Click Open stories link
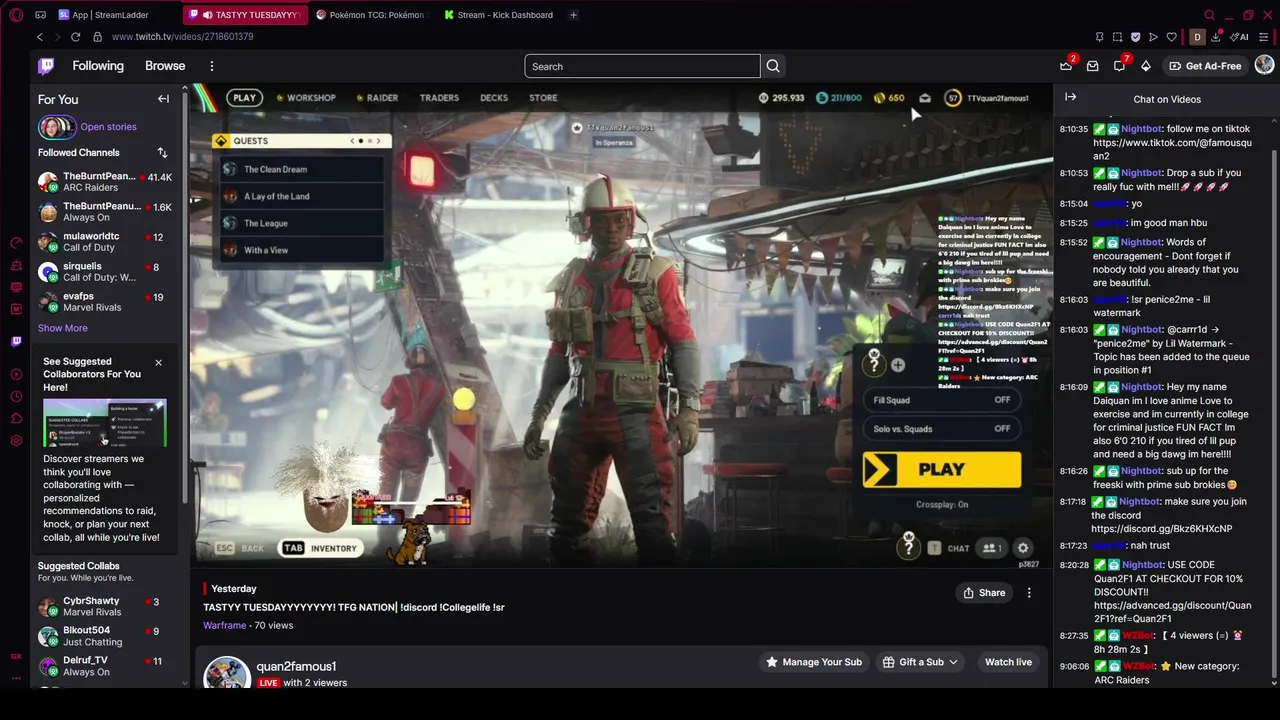Screen dimensions: 1280x720 (x=108, y=127)
